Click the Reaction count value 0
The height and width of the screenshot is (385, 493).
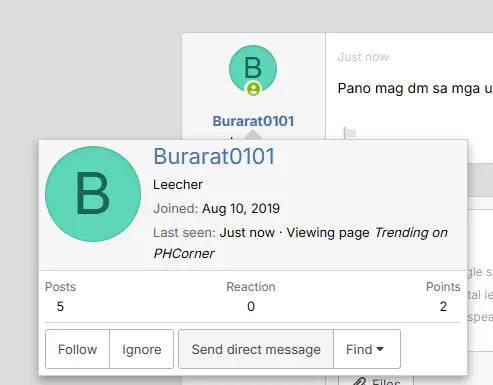251,306
